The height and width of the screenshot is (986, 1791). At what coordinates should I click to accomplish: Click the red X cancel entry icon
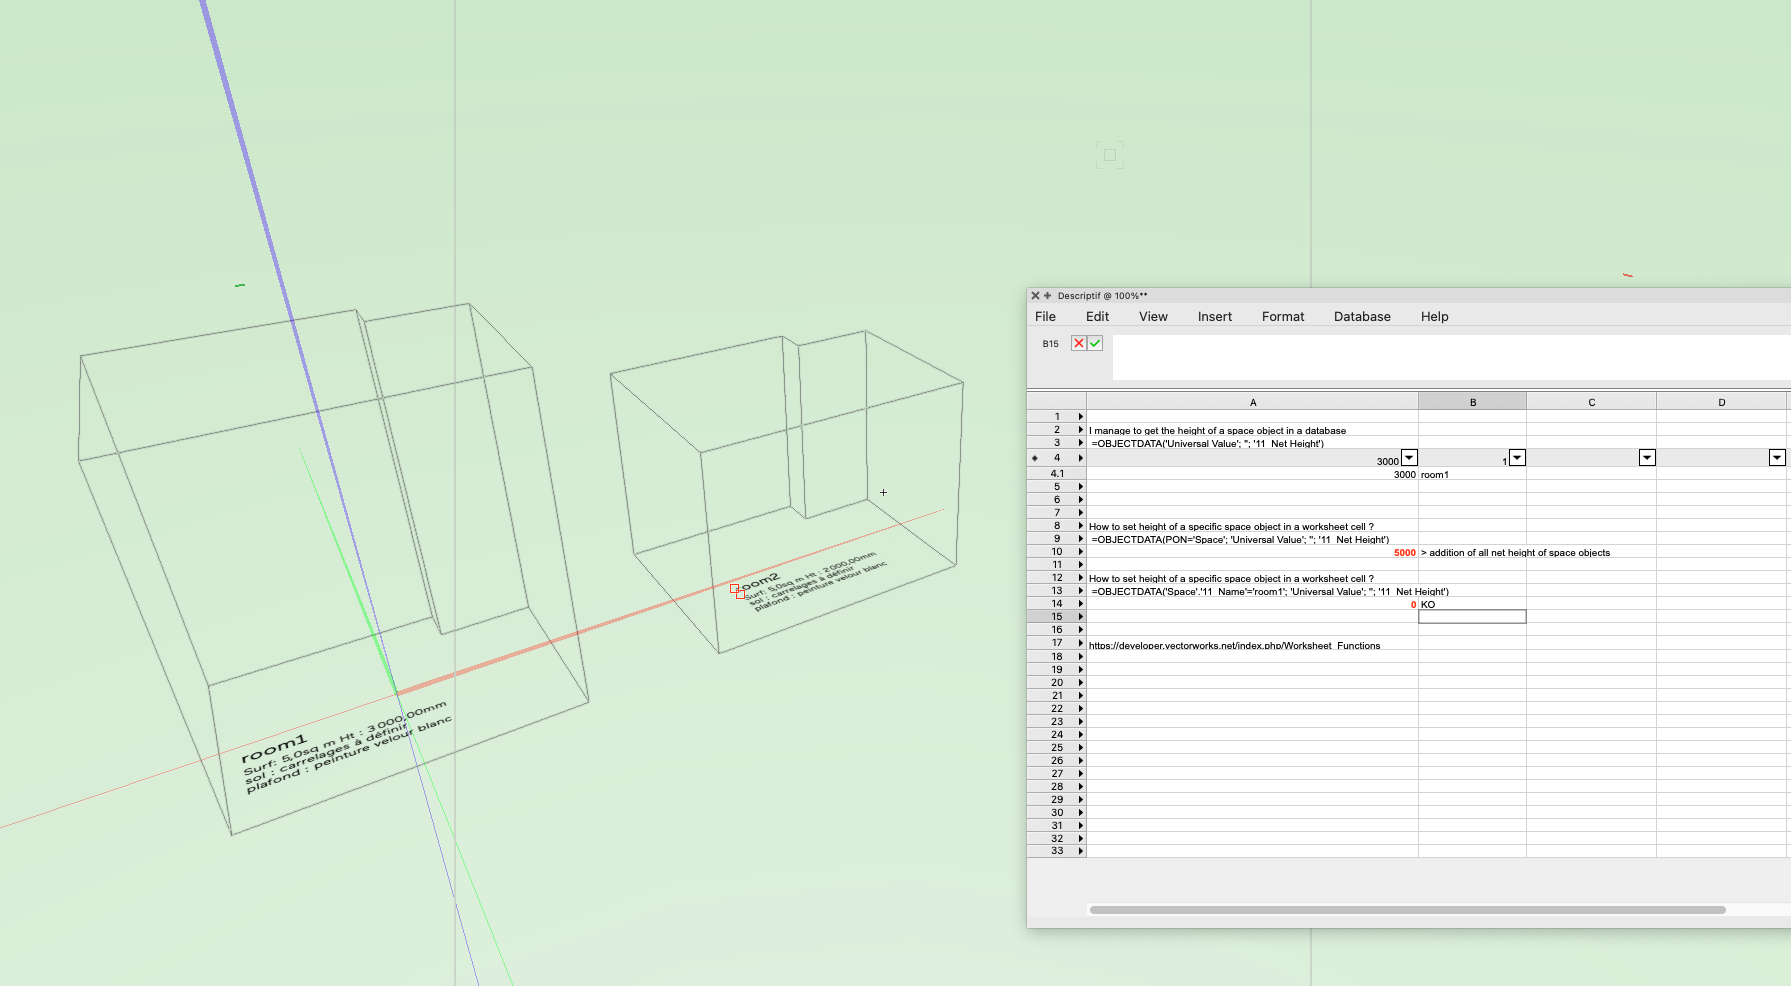pos(1078,343)
